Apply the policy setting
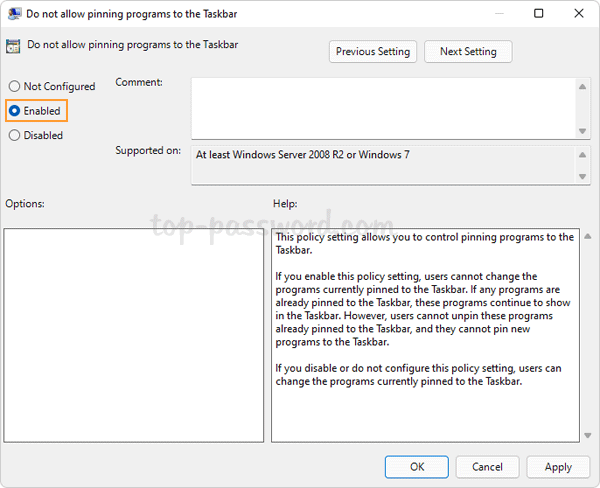600x488 pixels. [x=558, y=467]
